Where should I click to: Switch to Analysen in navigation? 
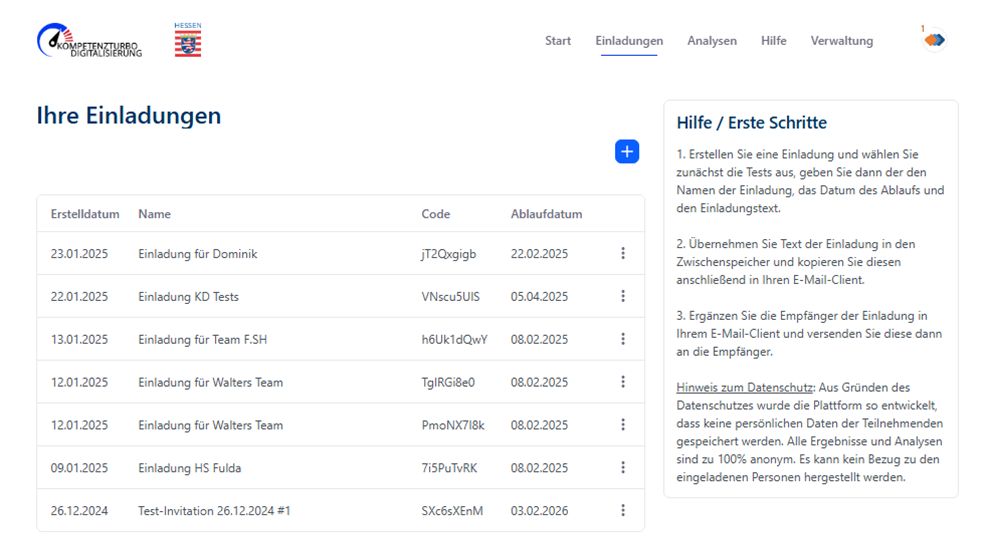[712, 41]
